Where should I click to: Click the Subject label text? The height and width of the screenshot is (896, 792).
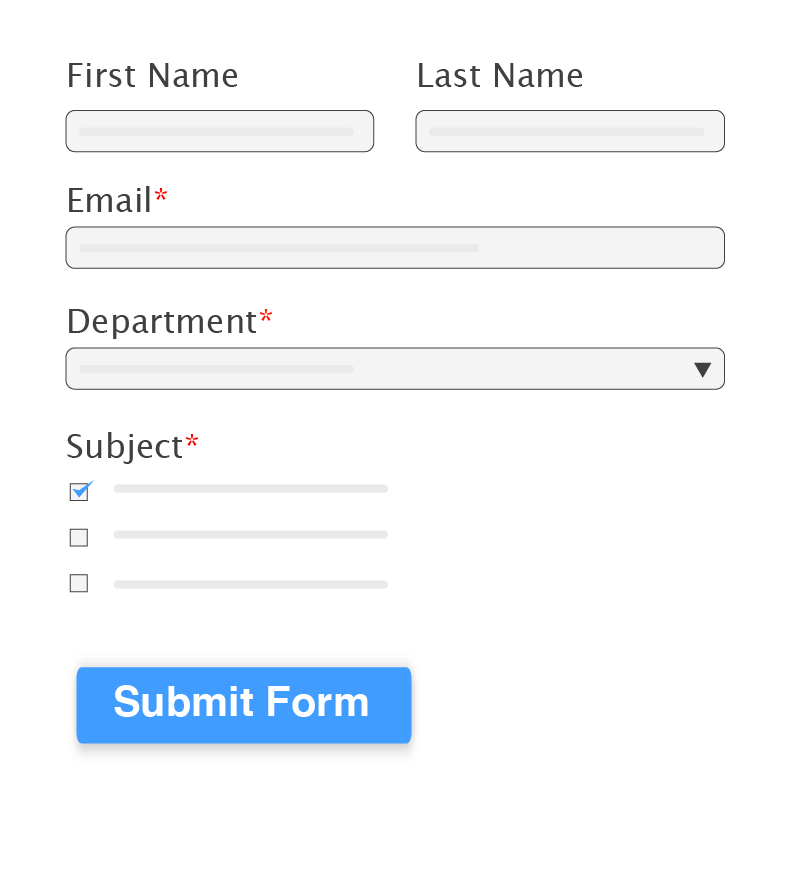[x=124, y=446]
